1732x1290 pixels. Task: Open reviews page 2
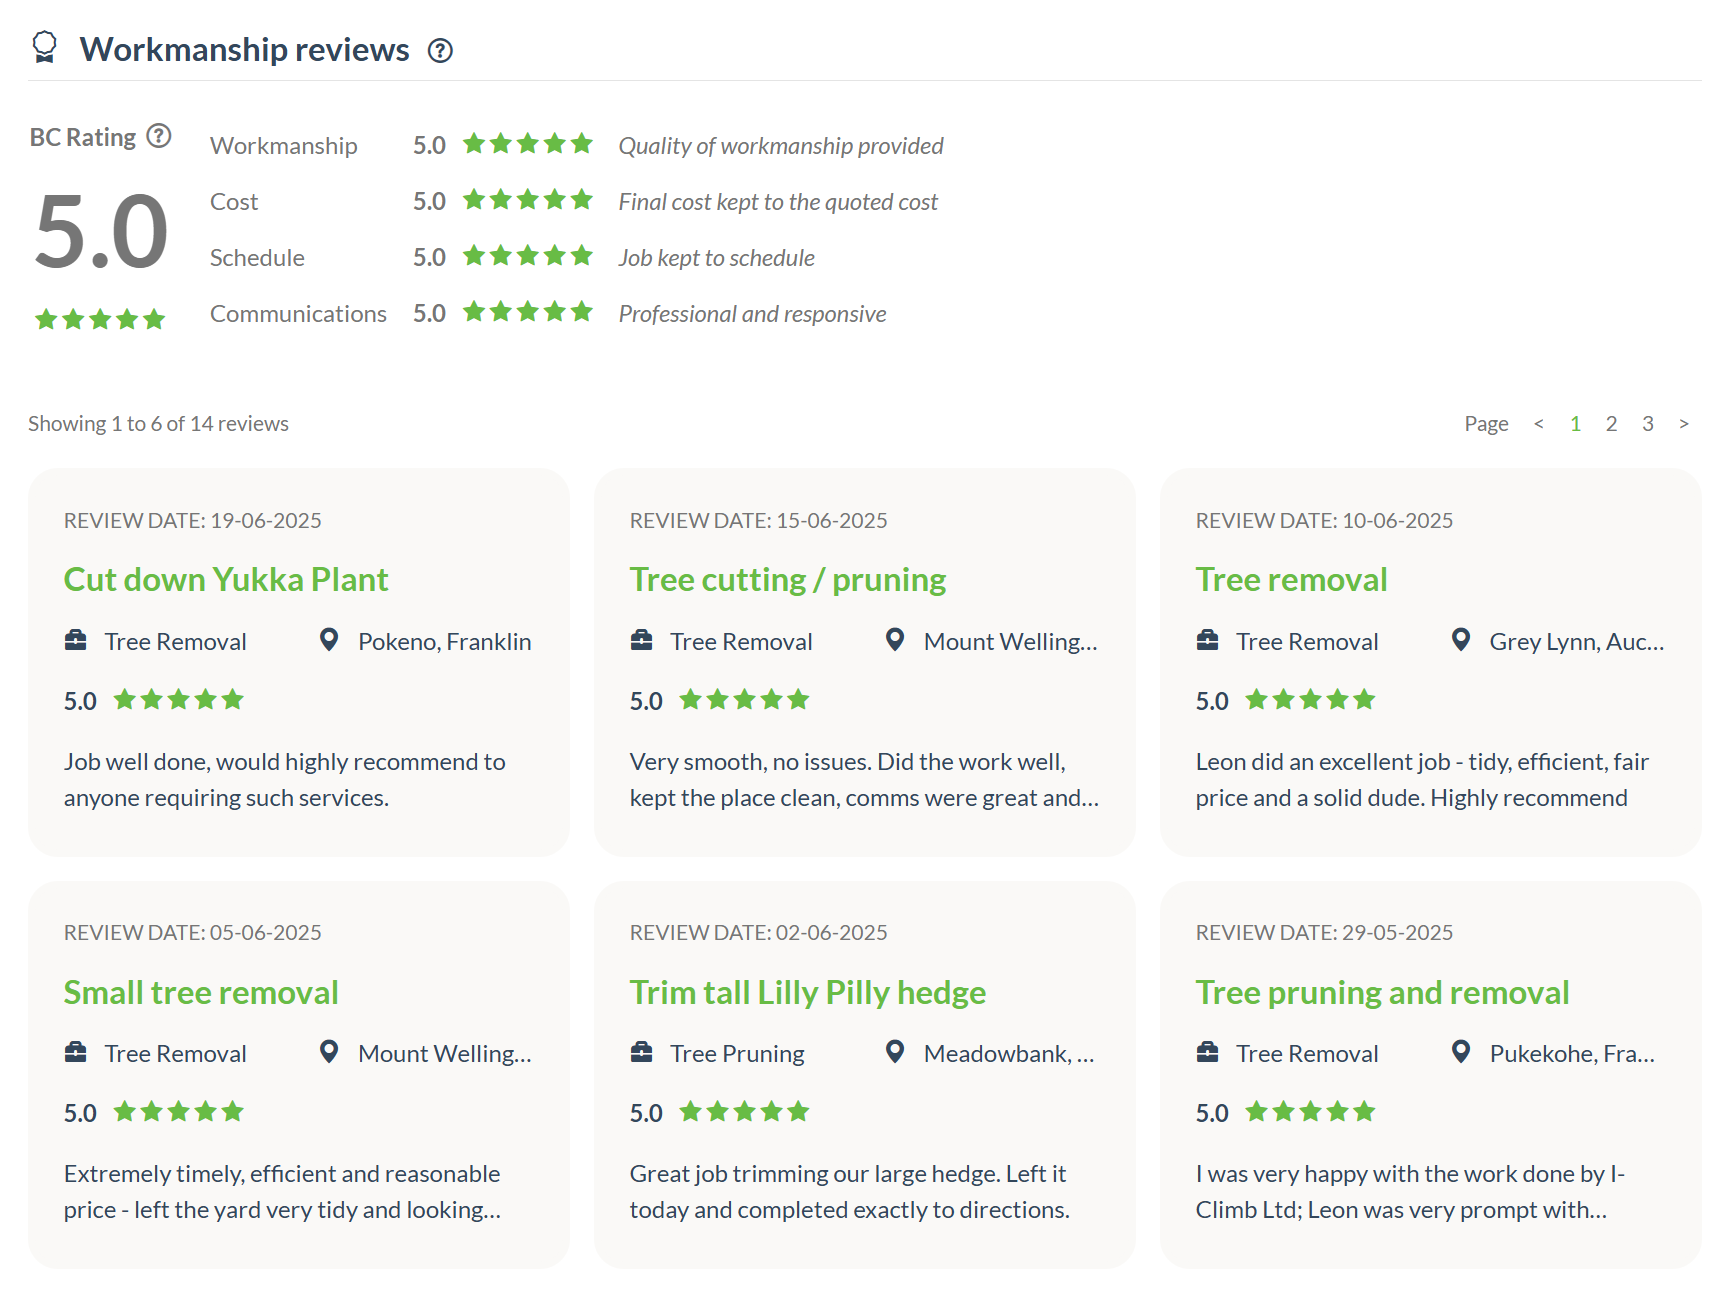tap(1611, 424)
